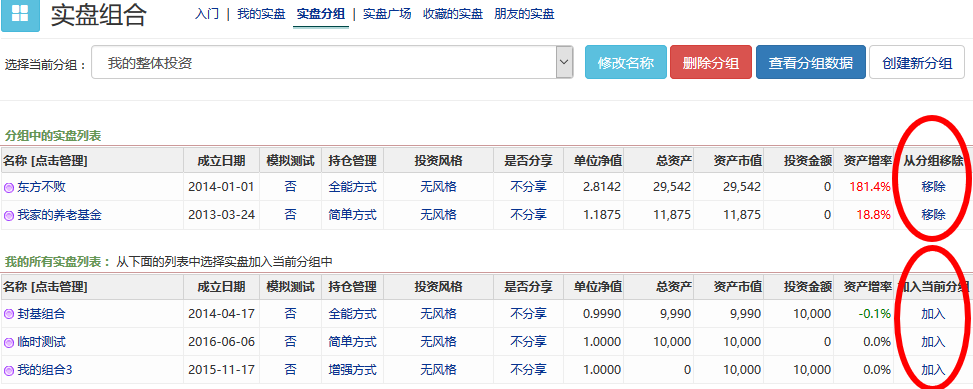Remove 我家的养老基金 from the group

coord(933,215)
